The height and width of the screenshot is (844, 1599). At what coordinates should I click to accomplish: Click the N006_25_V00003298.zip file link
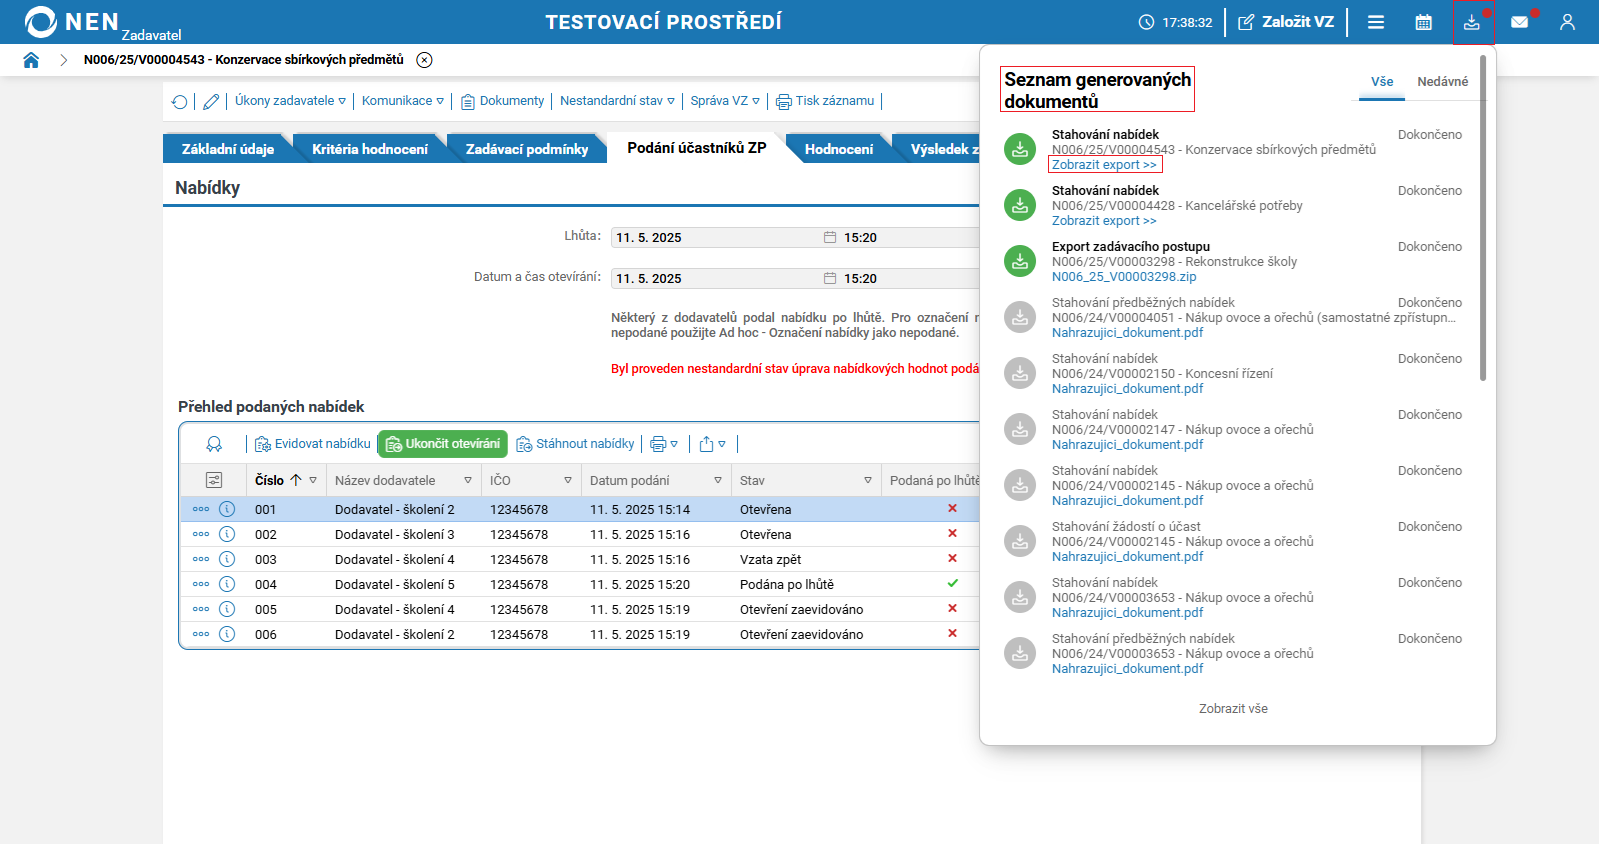1123,277
